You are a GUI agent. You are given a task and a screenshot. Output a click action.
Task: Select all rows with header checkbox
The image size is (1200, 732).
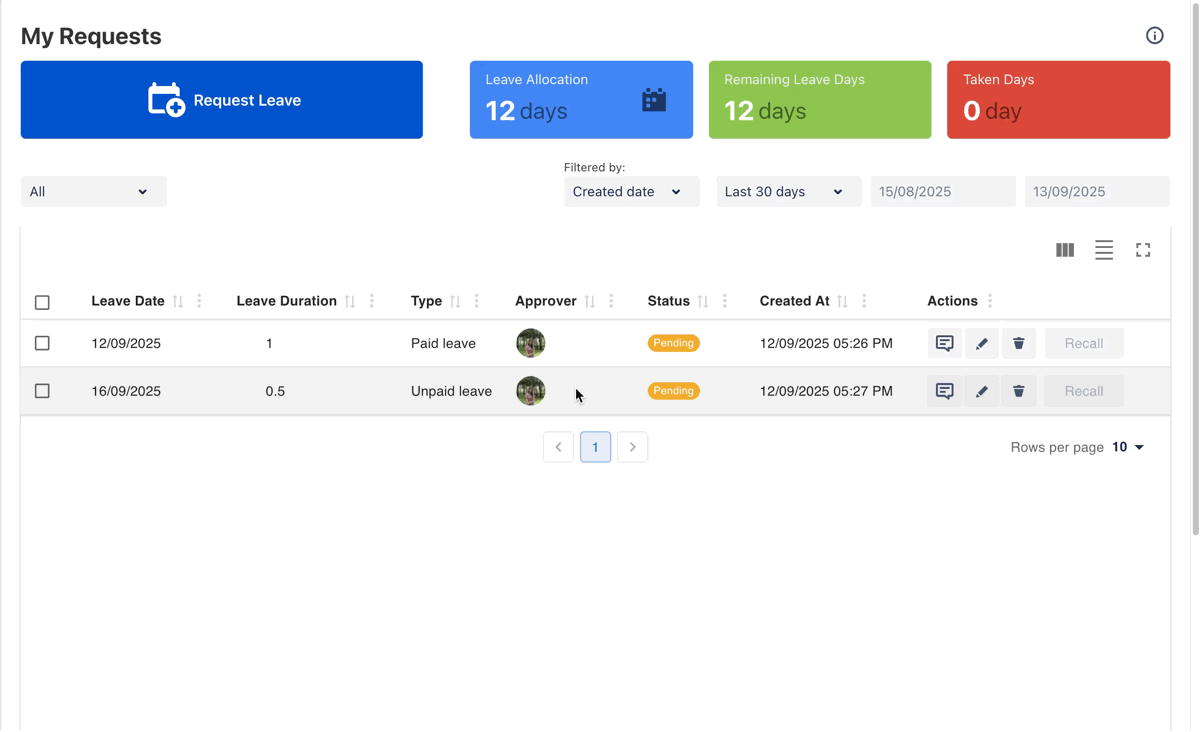pyautogui.click(x=42, y=302)
